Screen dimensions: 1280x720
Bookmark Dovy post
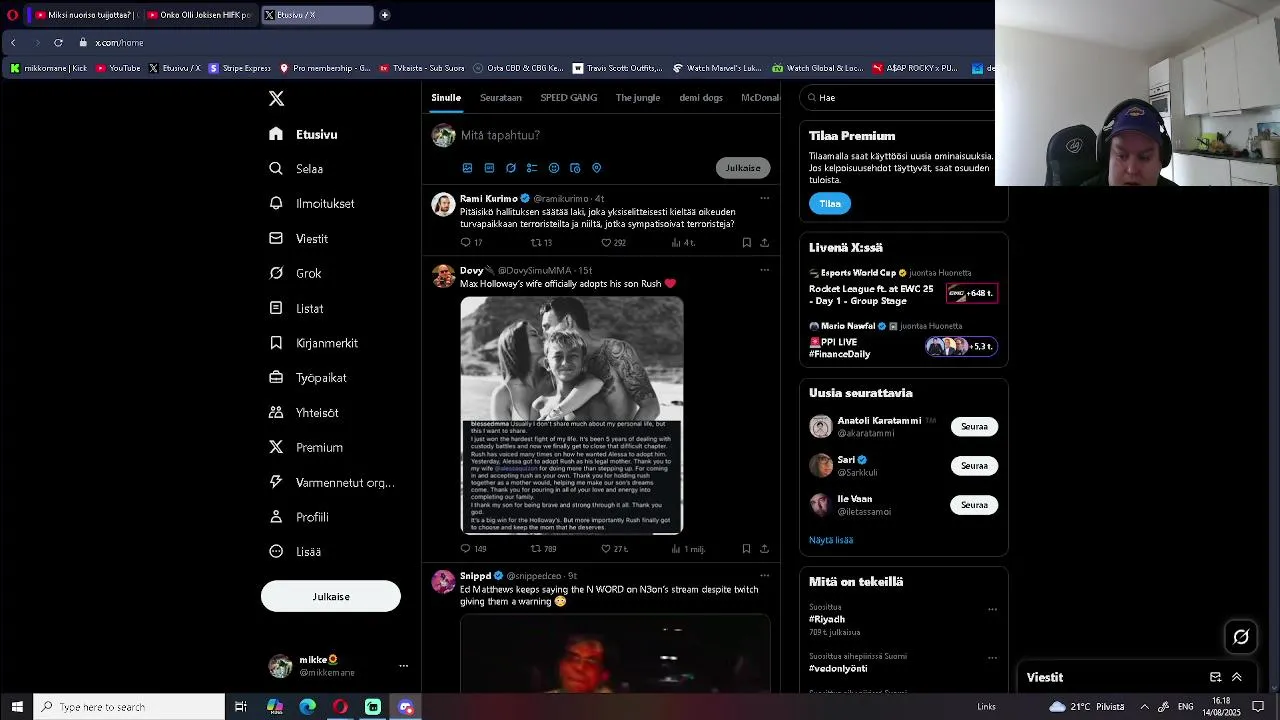pyautogui.click(x=746, y=548)
